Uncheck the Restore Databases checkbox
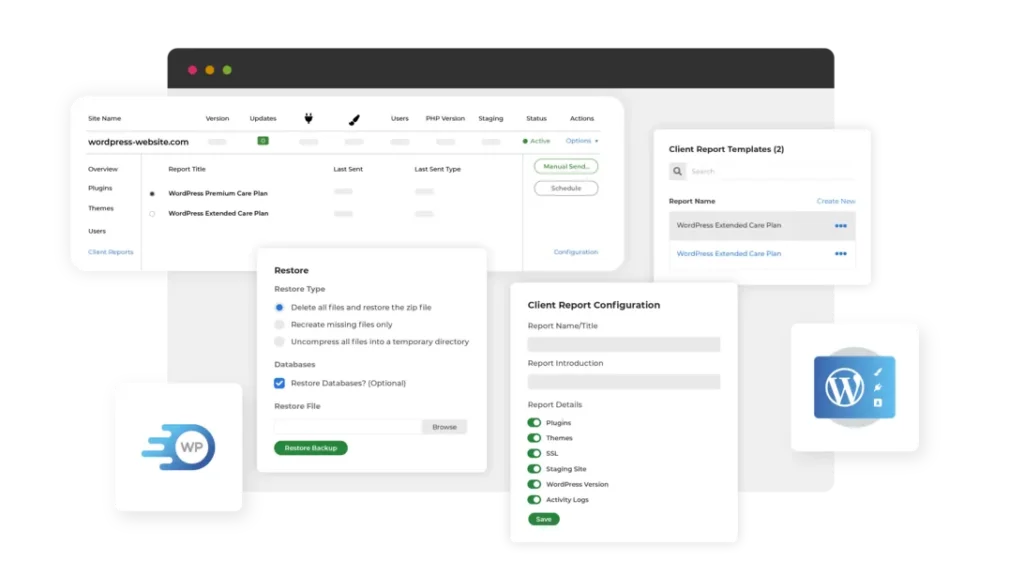 [280, 383]
